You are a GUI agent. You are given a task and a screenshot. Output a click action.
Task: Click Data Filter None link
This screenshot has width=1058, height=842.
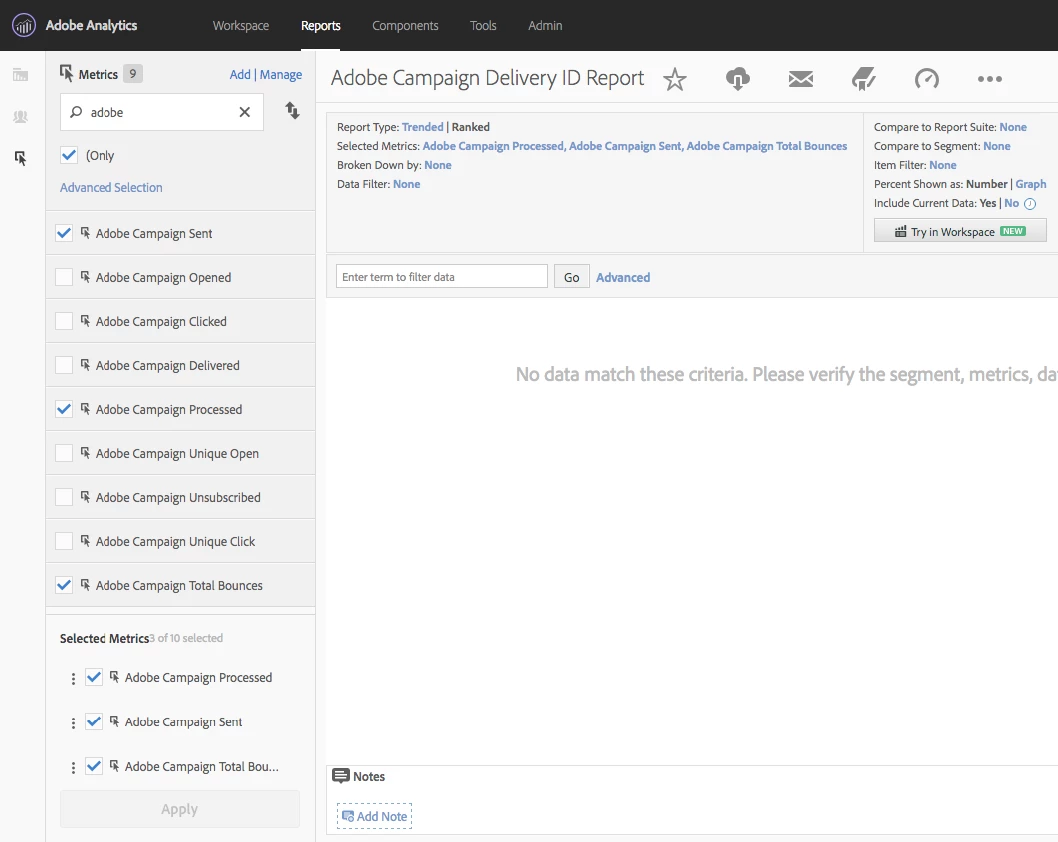(x=406, y=184)
